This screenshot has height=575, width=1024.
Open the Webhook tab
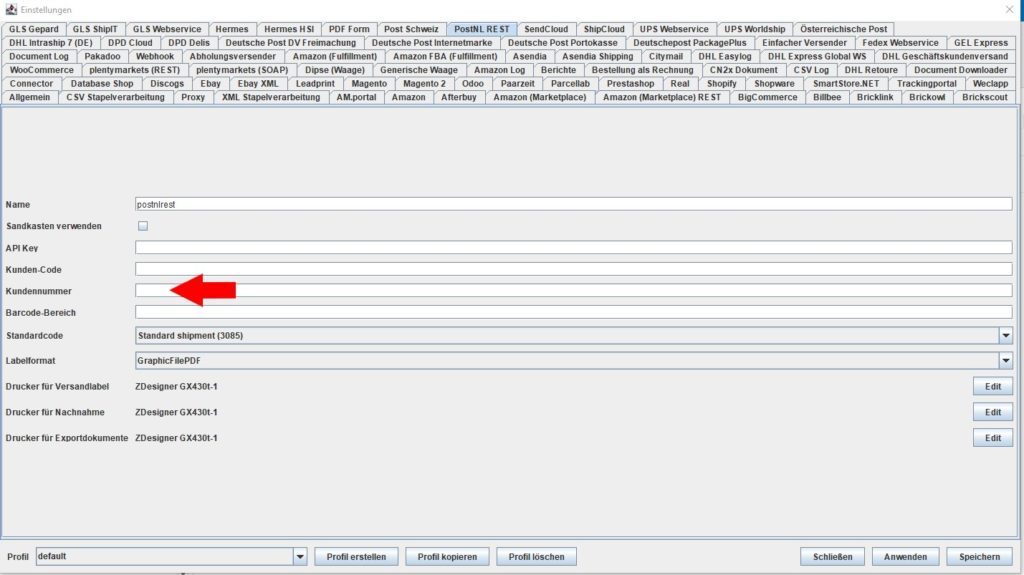coord(155,56)
